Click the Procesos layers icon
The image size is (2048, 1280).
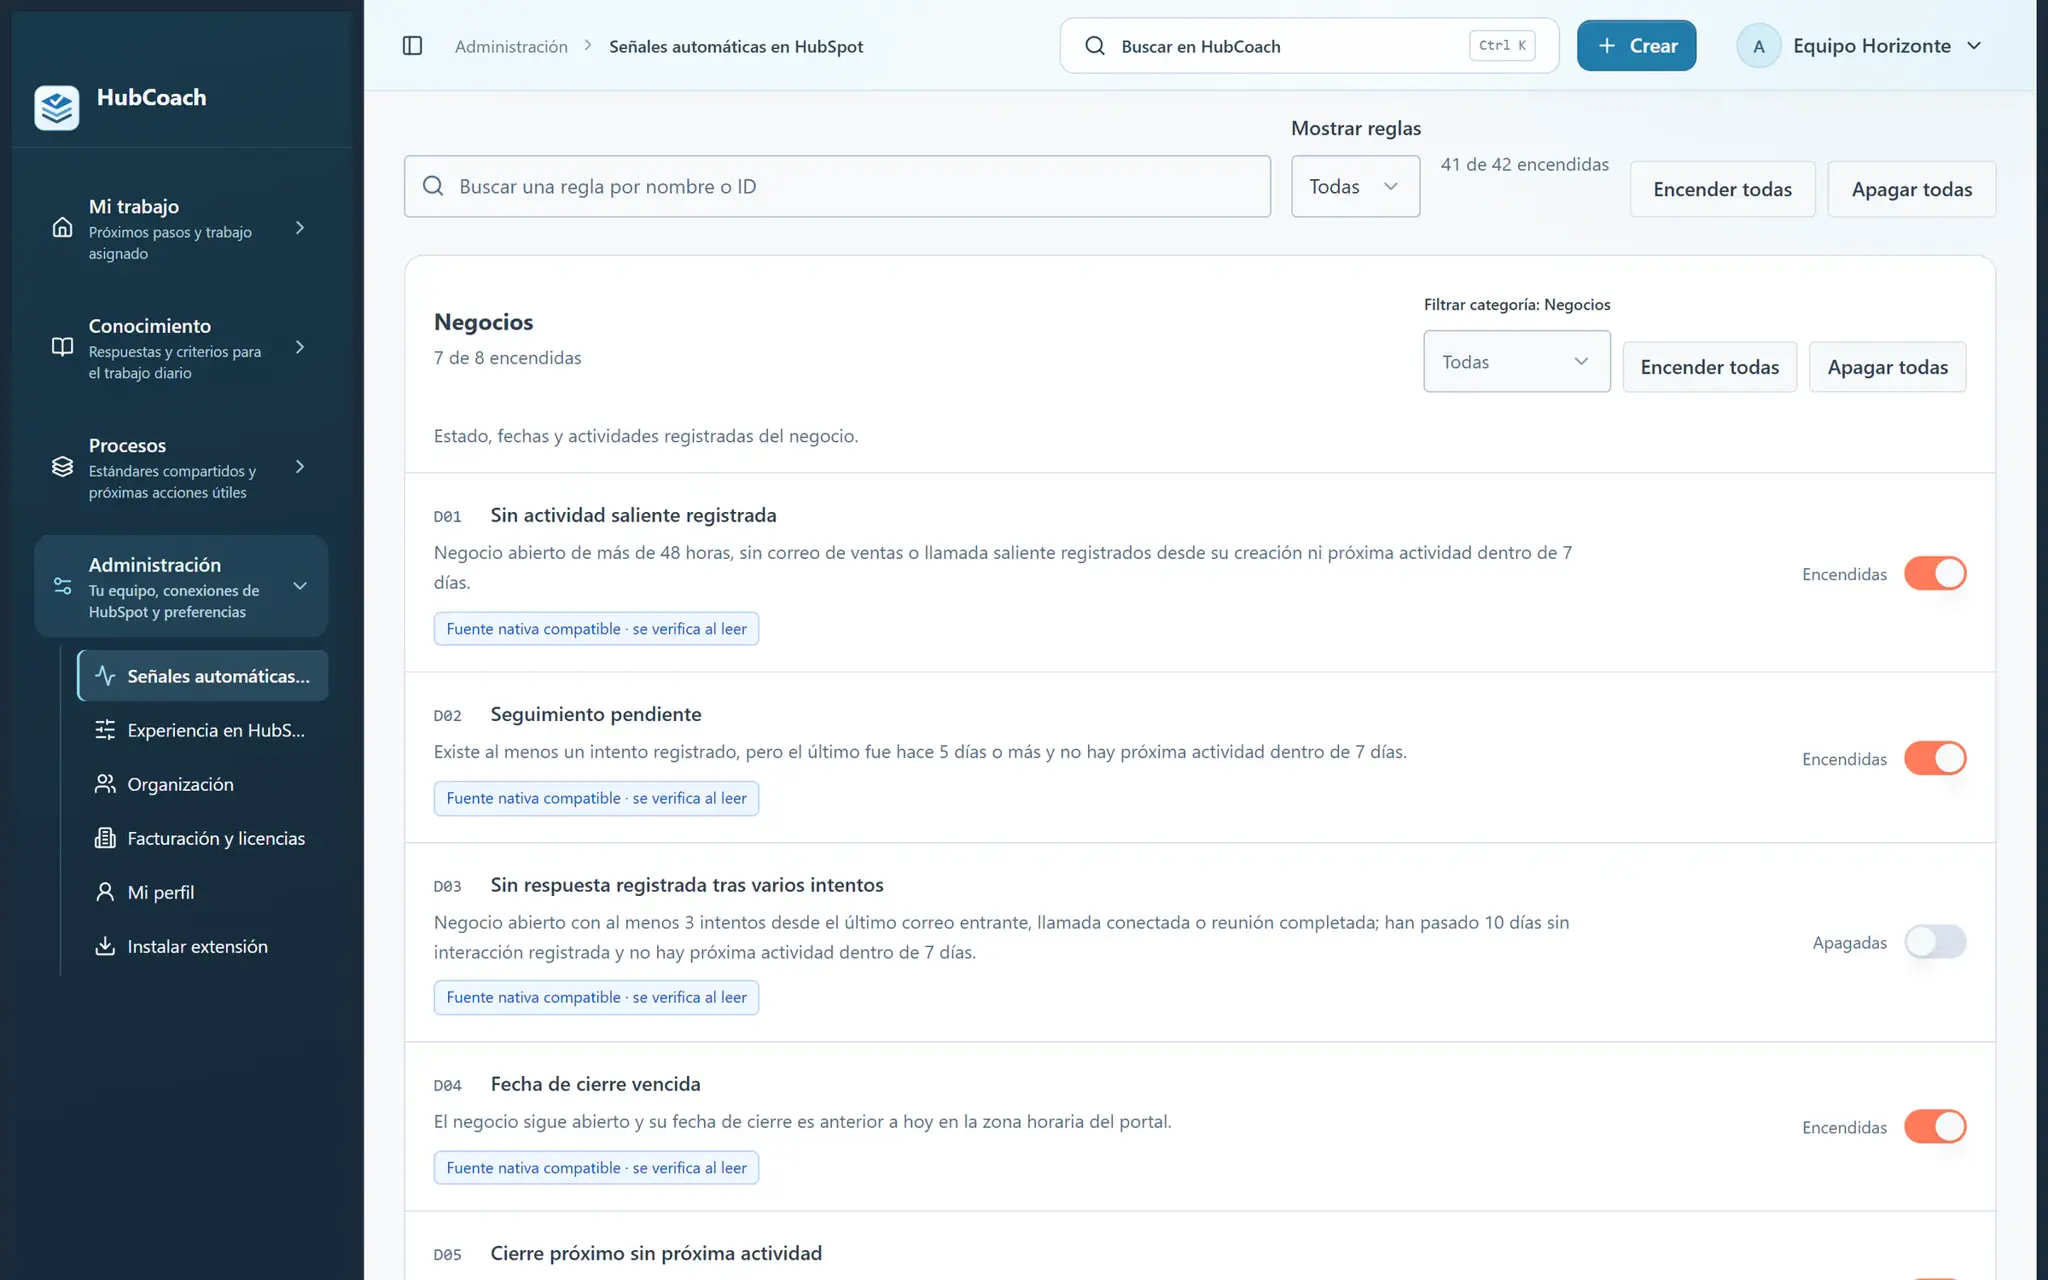pos(62,467)
